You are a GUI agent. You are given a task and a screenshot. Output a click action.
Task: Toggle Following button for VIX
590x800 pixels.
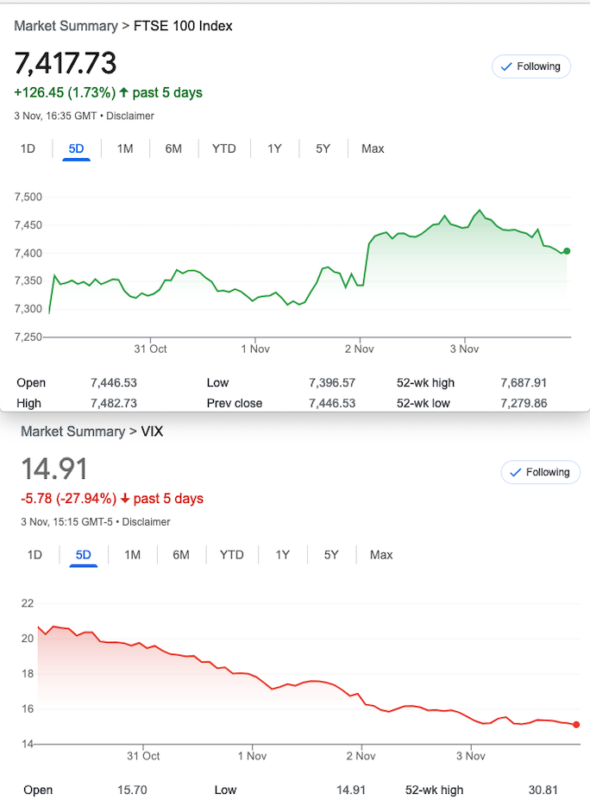(x=540, y=472)
